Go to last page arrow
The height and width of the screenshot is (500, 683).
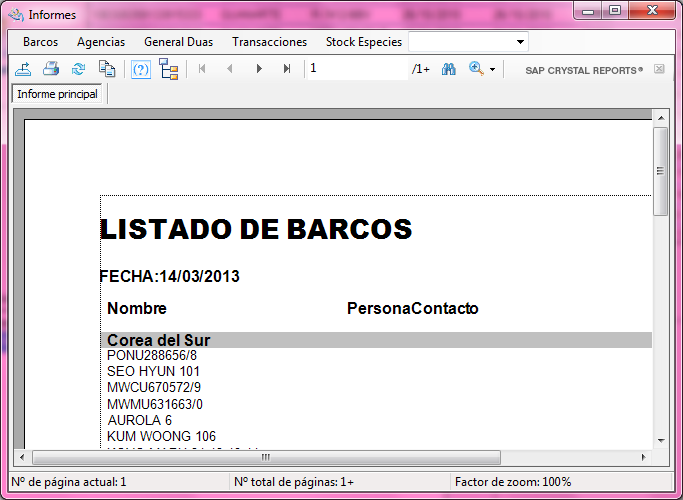(287, 69)
